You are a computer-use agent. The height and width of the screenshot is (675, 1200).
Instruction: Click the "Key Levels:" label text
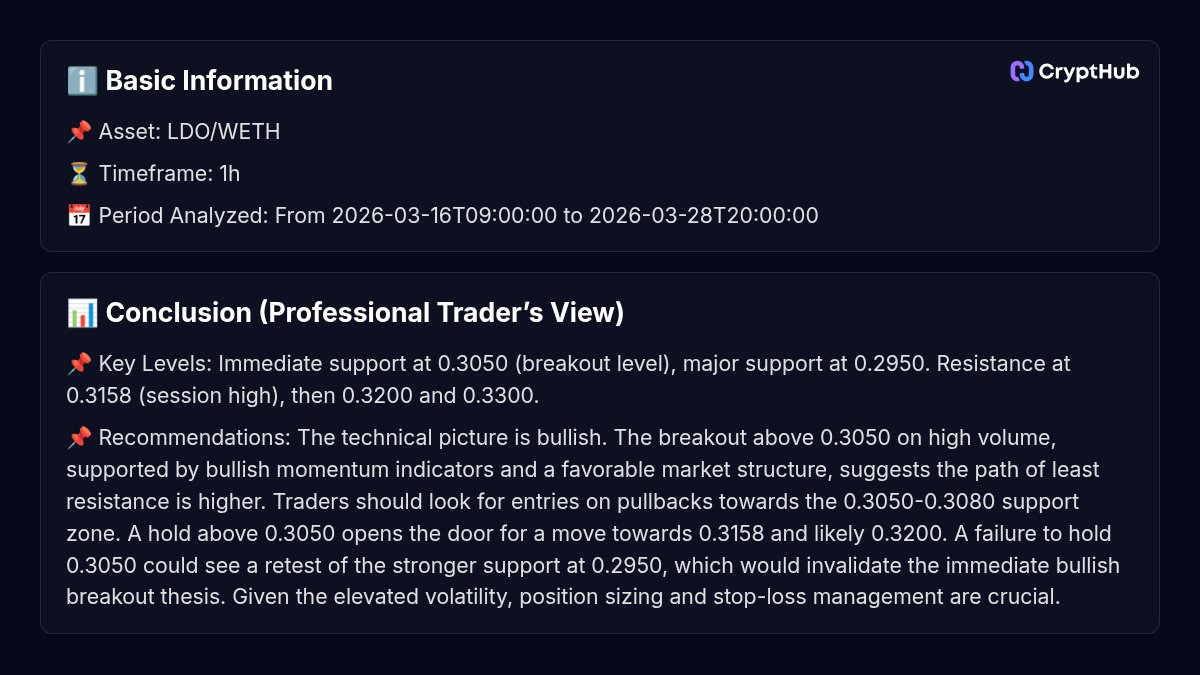point(154,364)
